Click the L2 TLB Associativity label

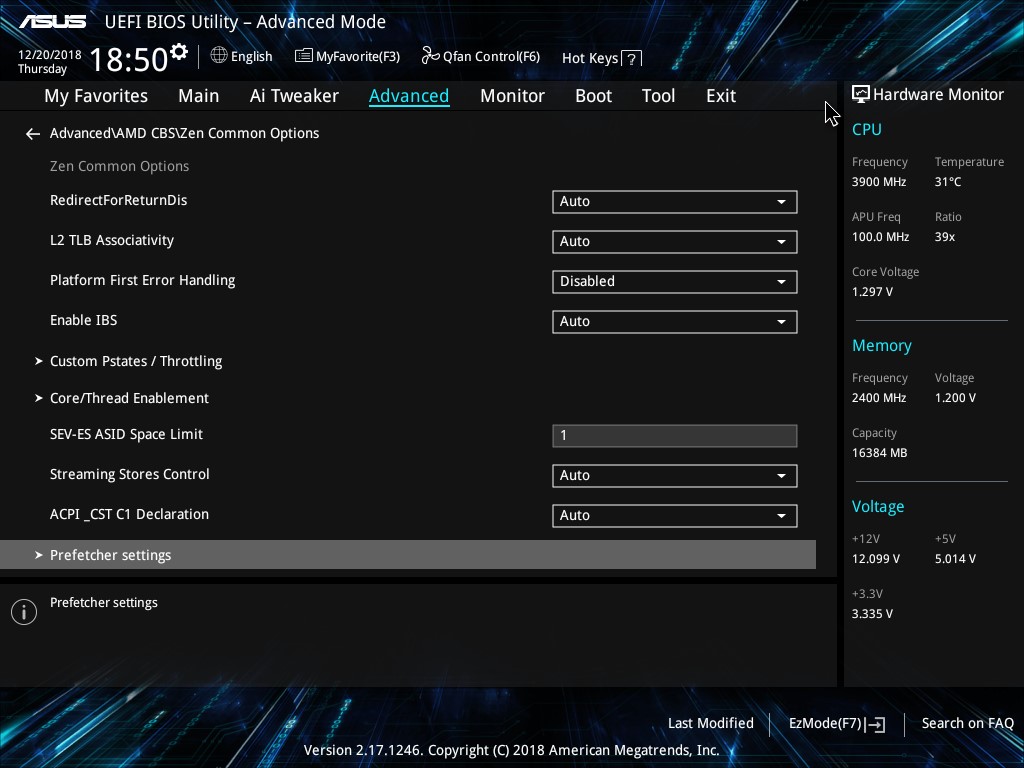tap(112, 240)
